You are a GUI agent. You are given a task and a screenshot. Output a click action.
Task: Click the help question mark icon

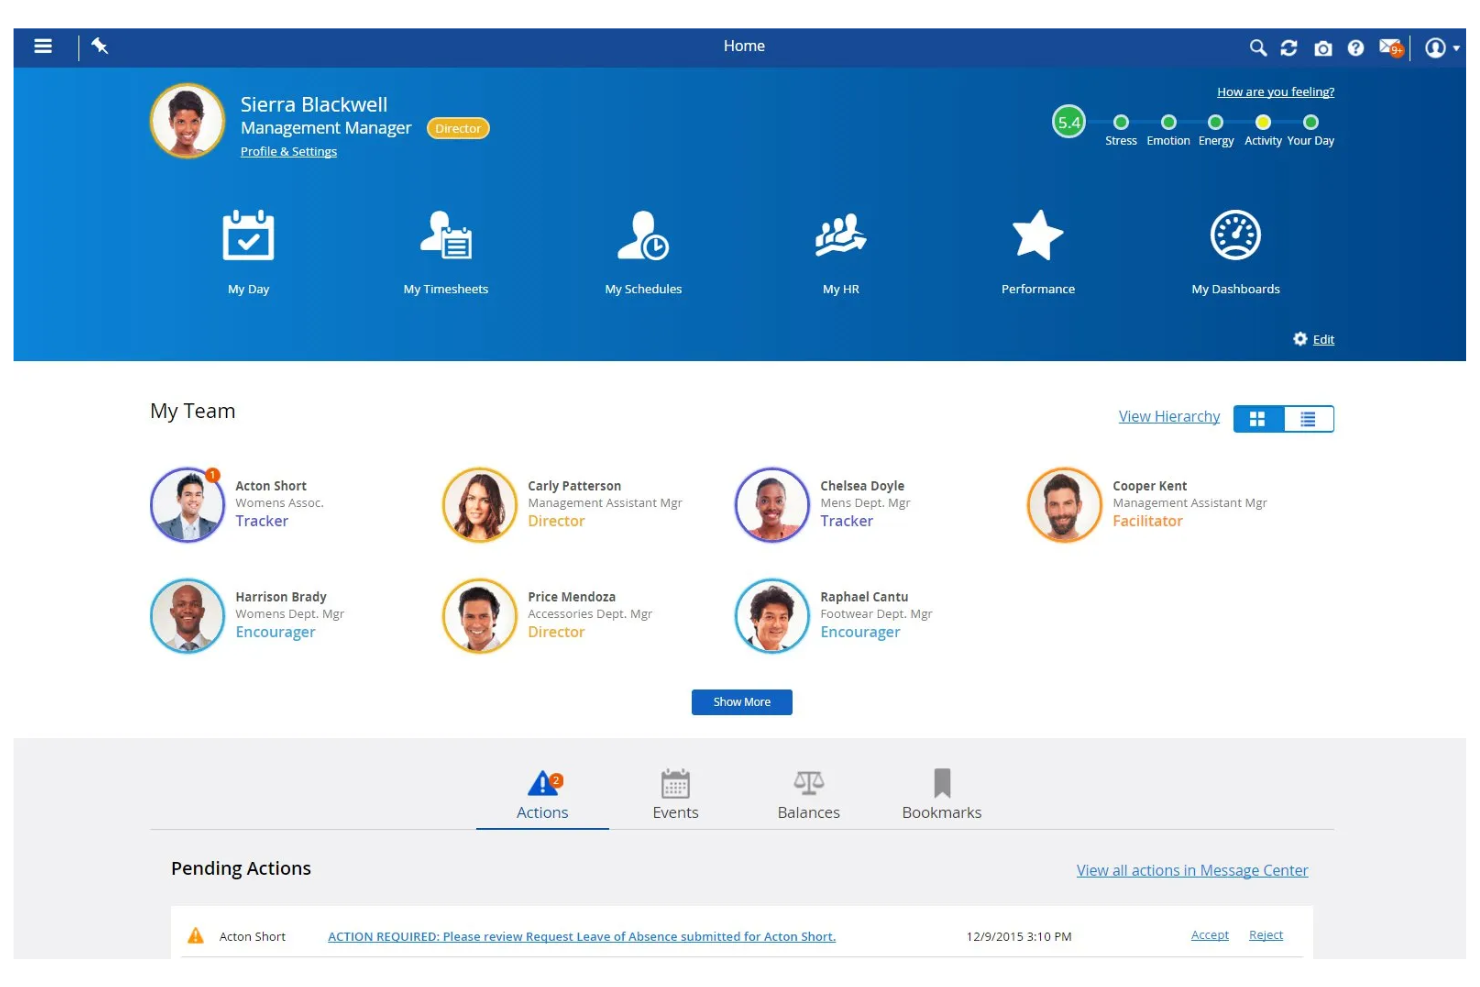click(1355, 47)
